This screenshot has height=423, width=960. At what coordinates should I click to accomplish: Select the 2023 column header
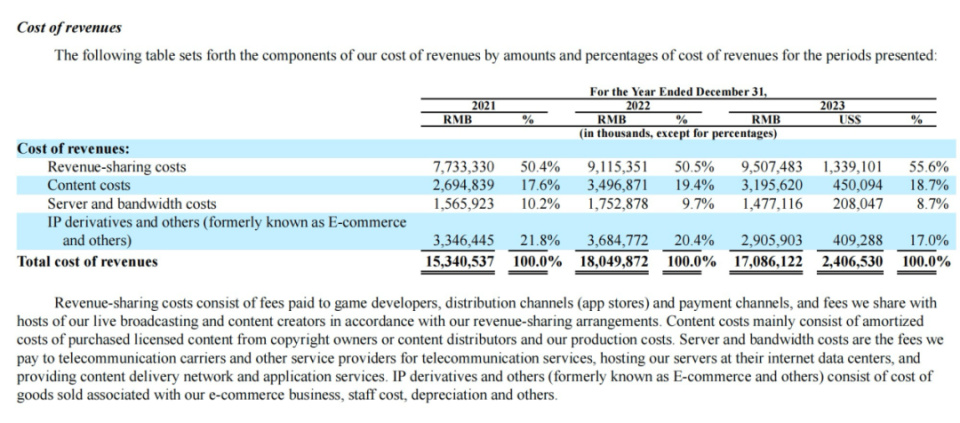[x=832, y=105]
